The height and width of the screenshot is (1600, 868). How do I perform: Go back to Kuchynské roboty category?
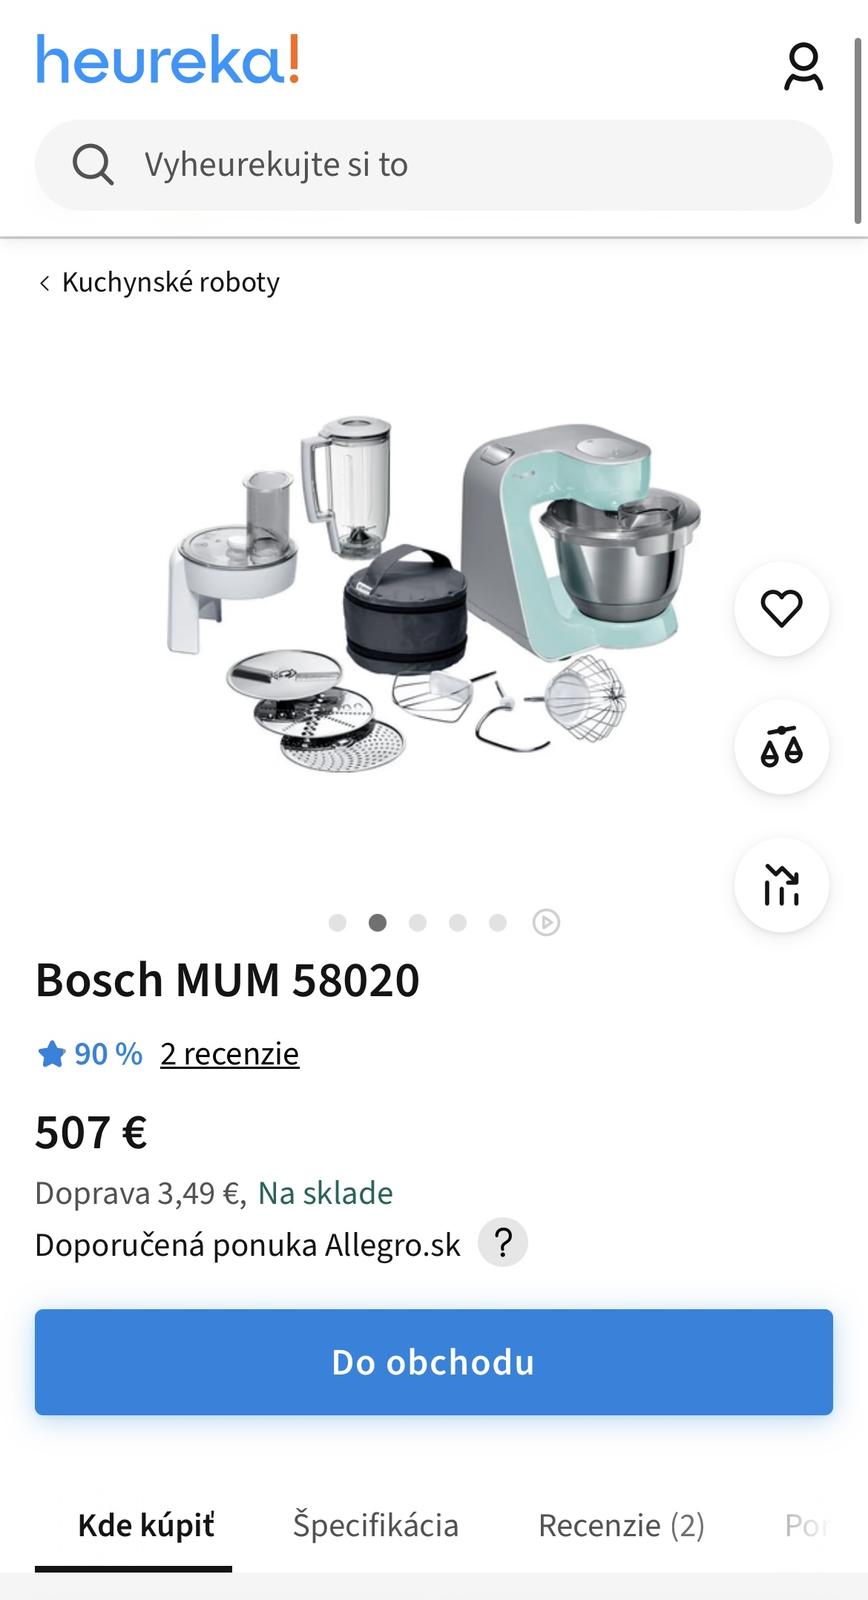point(159,282)
